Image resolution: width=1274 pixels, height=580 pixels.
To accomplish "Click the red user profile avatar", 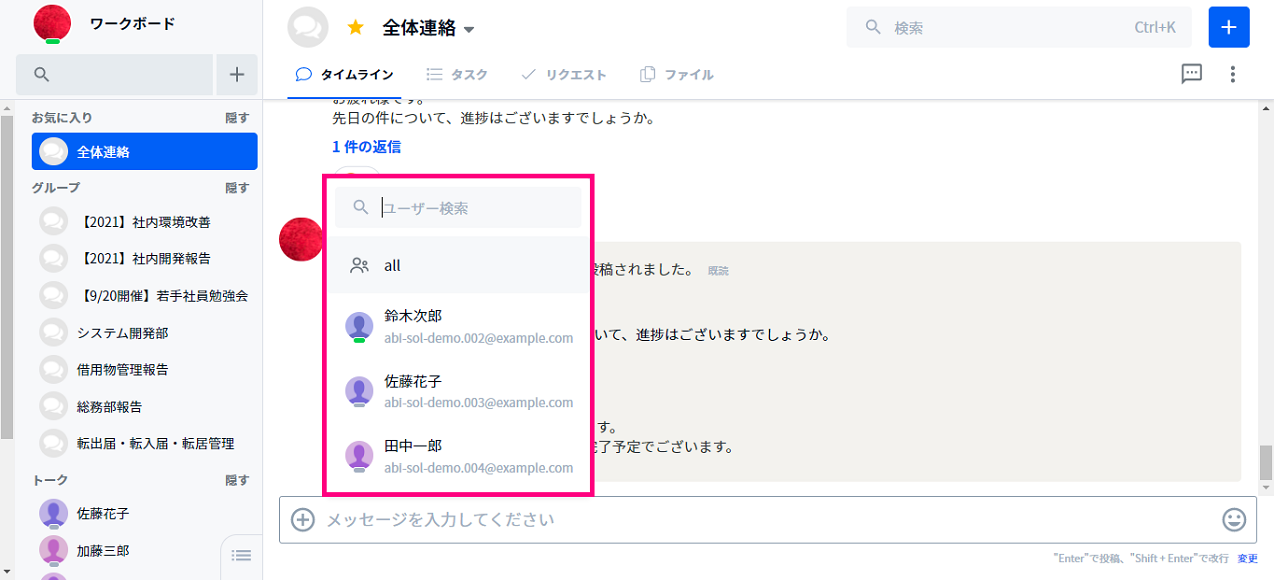I will pos(52,23).
